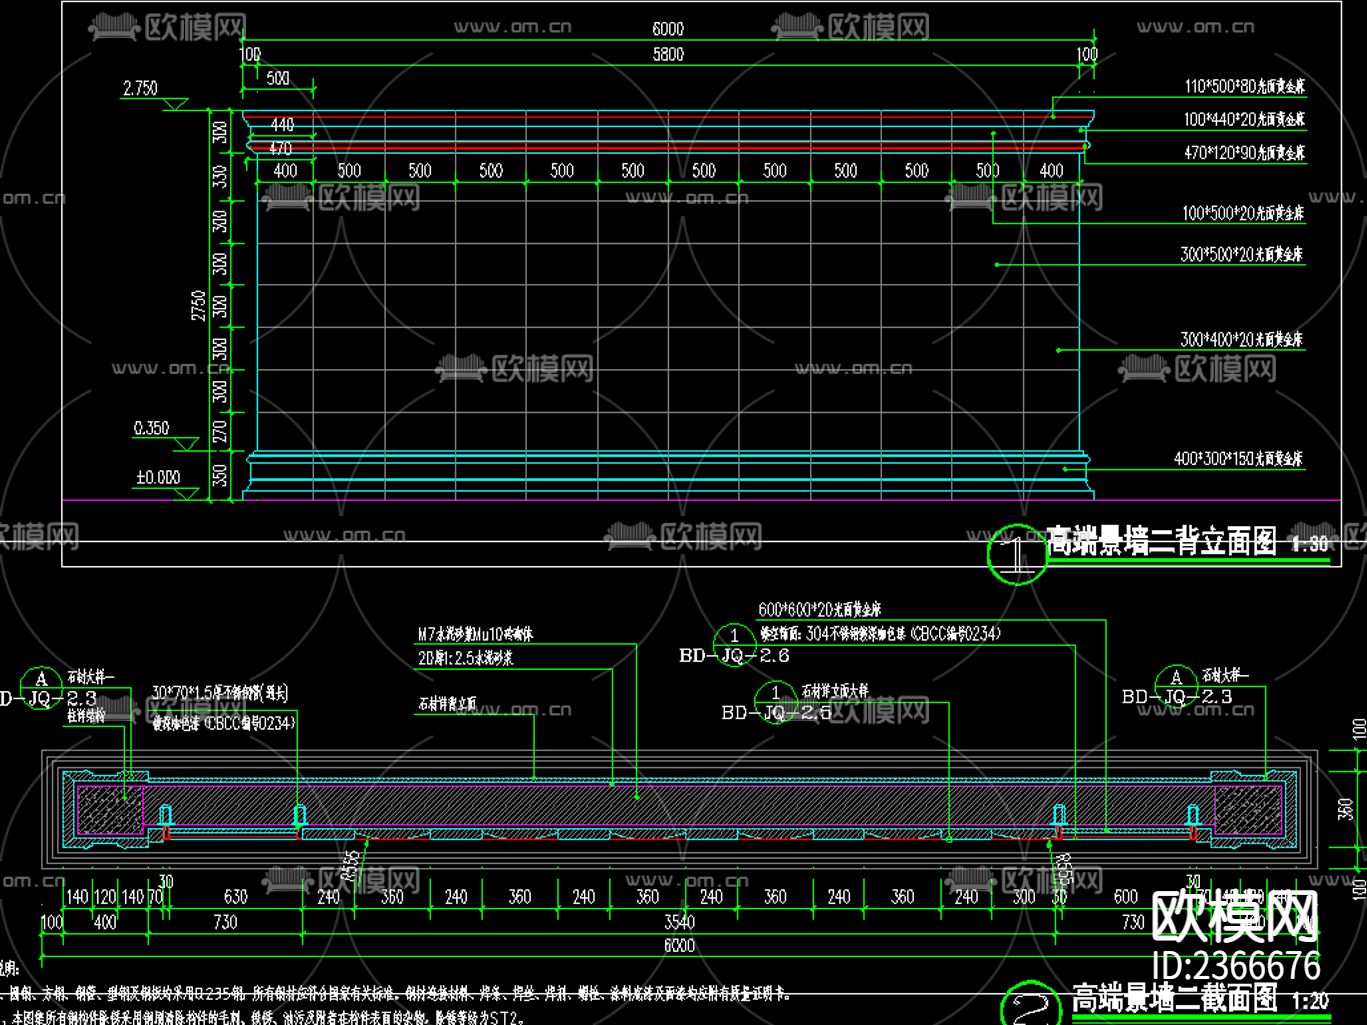Image resolution: width=1367 pixels, height=1025 pixels.
Task: Click drawing number circle 2 beside section title
Action: click(x=1030, y=1003)
